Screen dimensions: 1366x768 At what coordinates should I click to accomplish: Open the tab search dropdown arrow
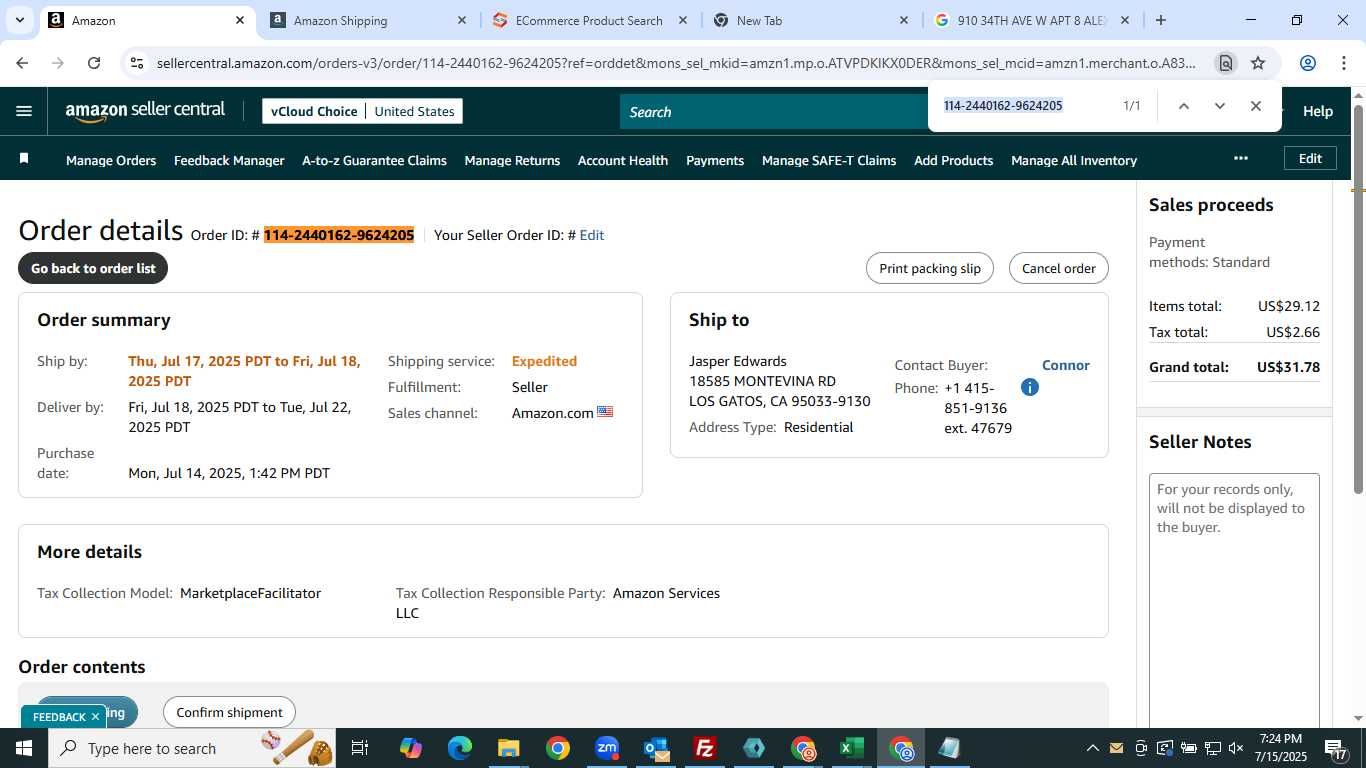pos(19,20)
